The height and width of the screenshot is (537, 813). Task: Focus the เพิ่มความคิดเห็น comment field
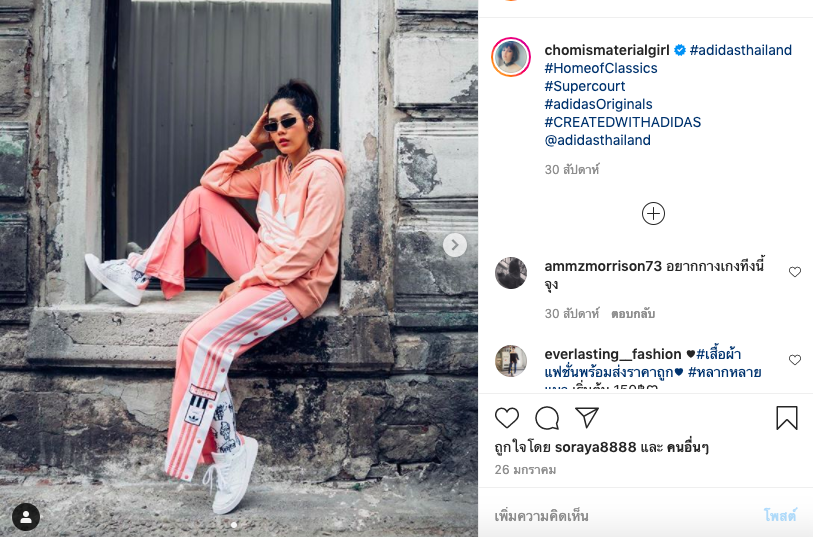pos(622,516)
